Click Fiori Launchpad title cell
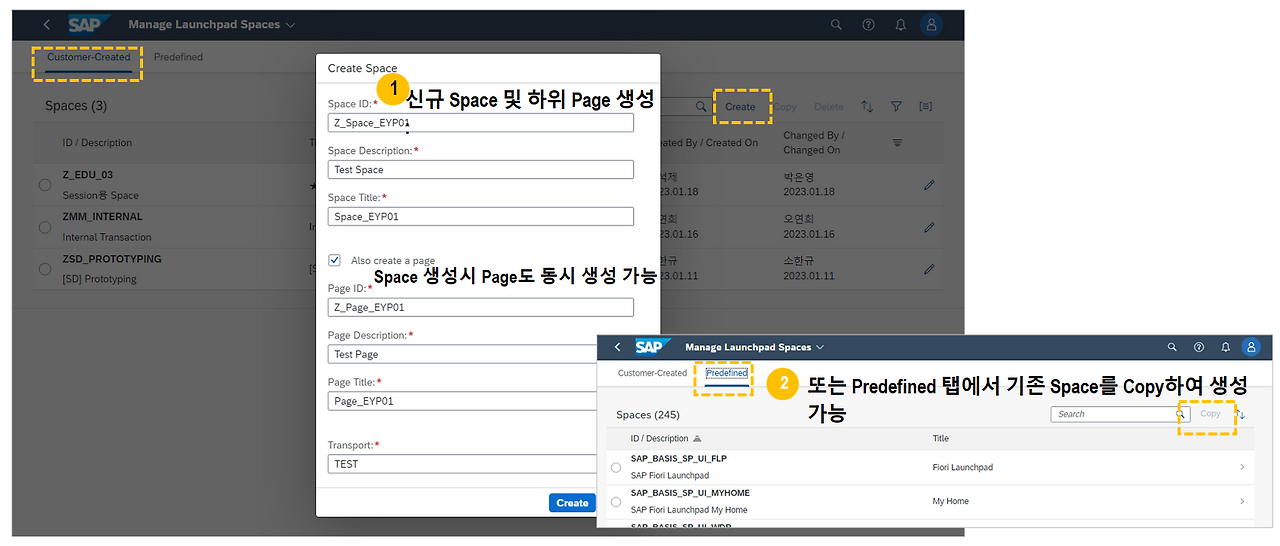Viewport: 1280px width, 546px height. [962, 467]
